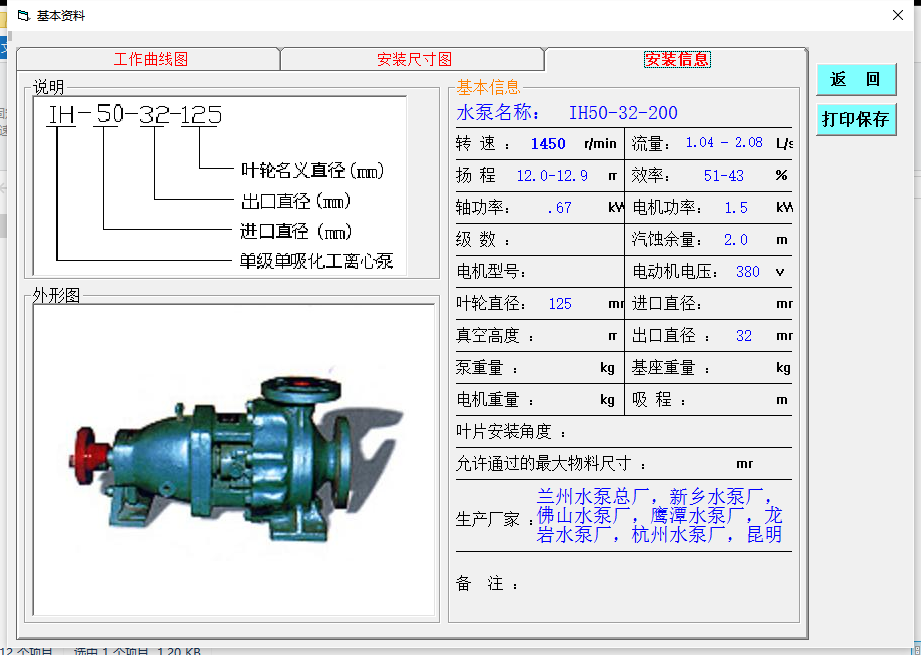Viewport: 921px width, 655px height.
Task: Click the 打印保存 button
Action: coord(856,119)
